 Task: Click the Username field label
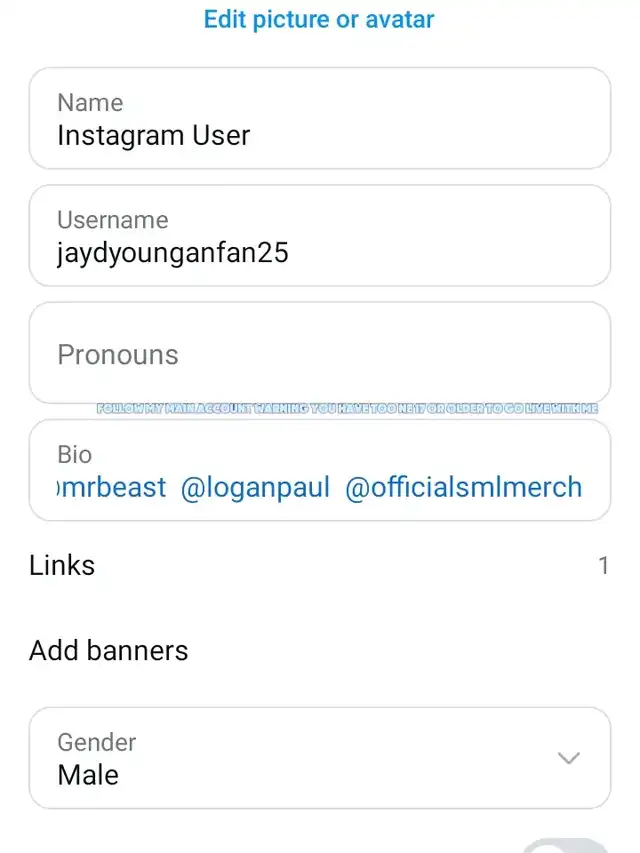(112, 220)
